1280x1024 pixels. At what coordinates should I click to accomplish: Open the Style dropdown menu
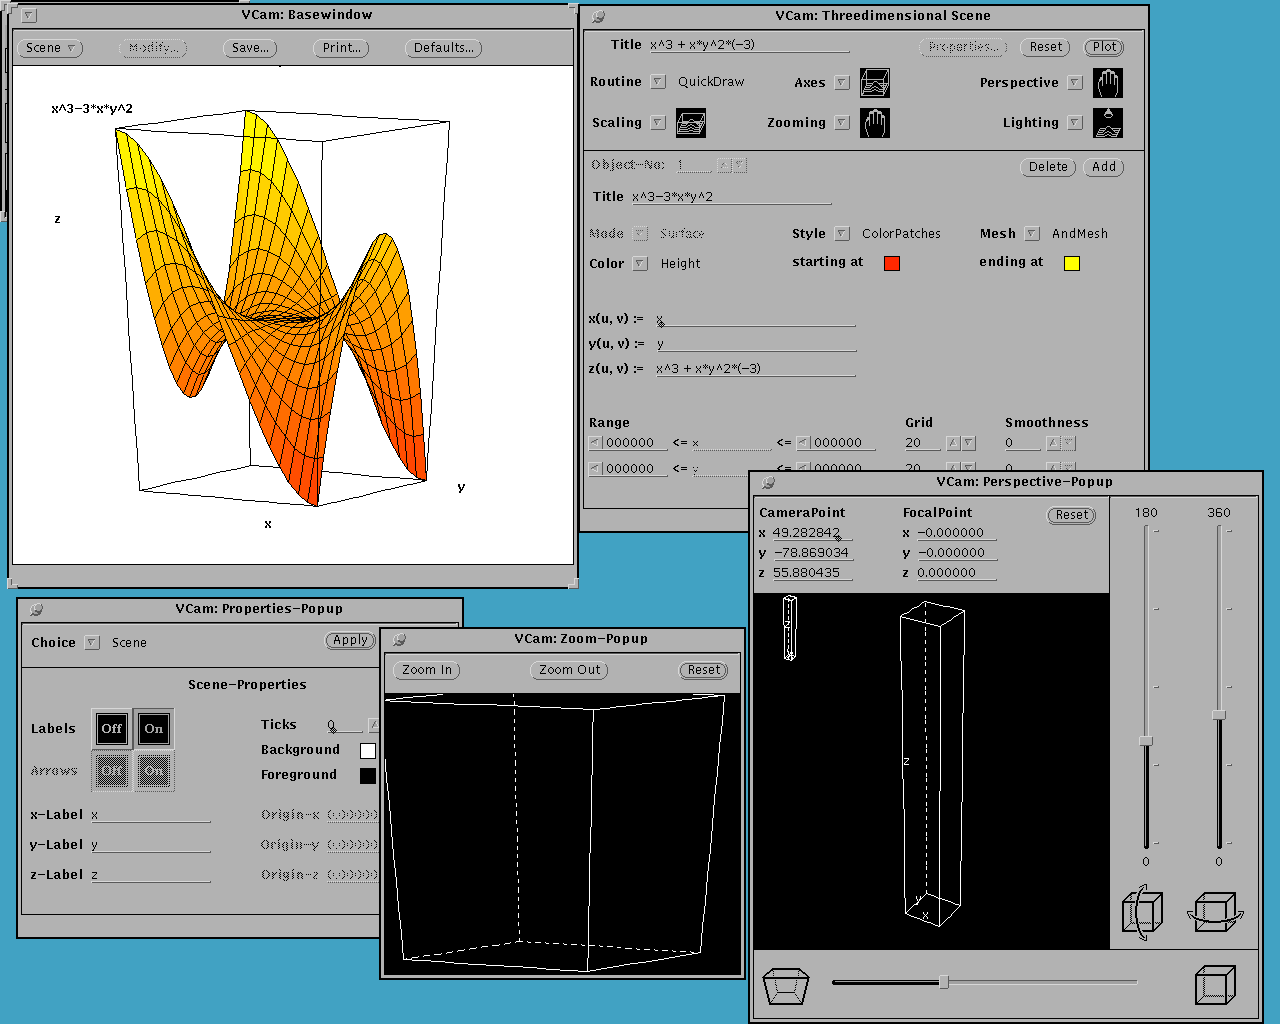[x=842, y=234]
